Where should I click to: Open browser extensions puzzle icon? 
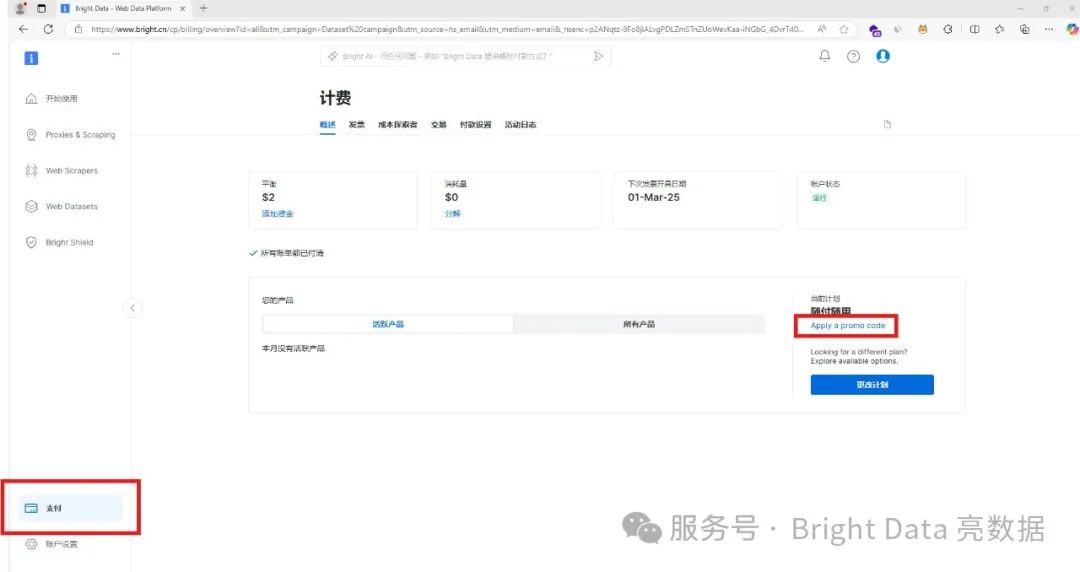click(948, 29)
